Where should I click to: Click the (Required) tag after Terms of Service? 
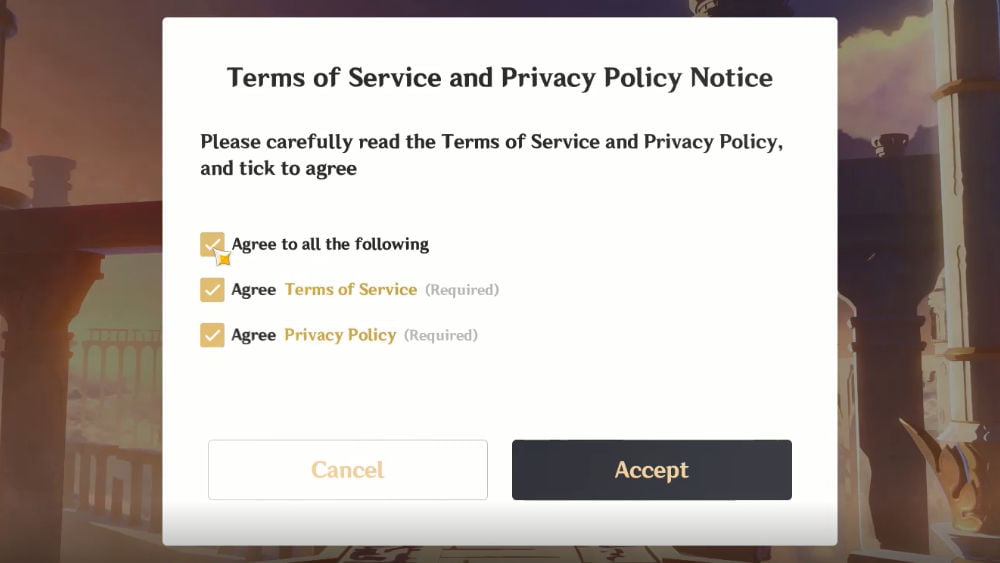[x=462, y=290]
